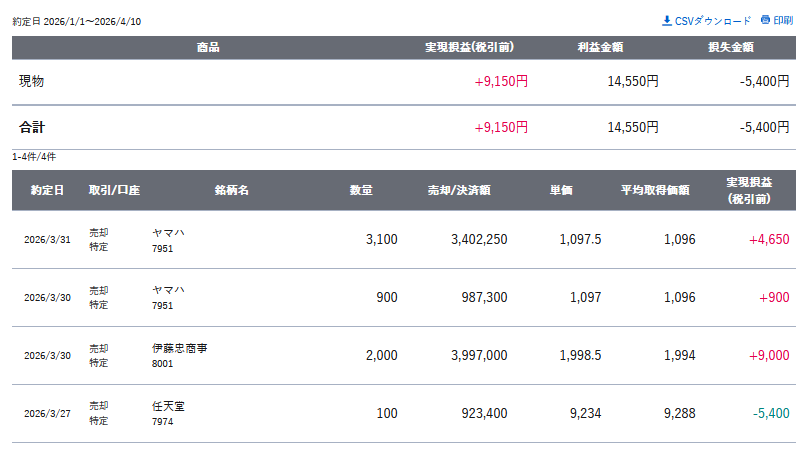Click the download arrow icon beside CSVダウンロード
The width and height of the screenshot is (808, 452).
(667, 20)
